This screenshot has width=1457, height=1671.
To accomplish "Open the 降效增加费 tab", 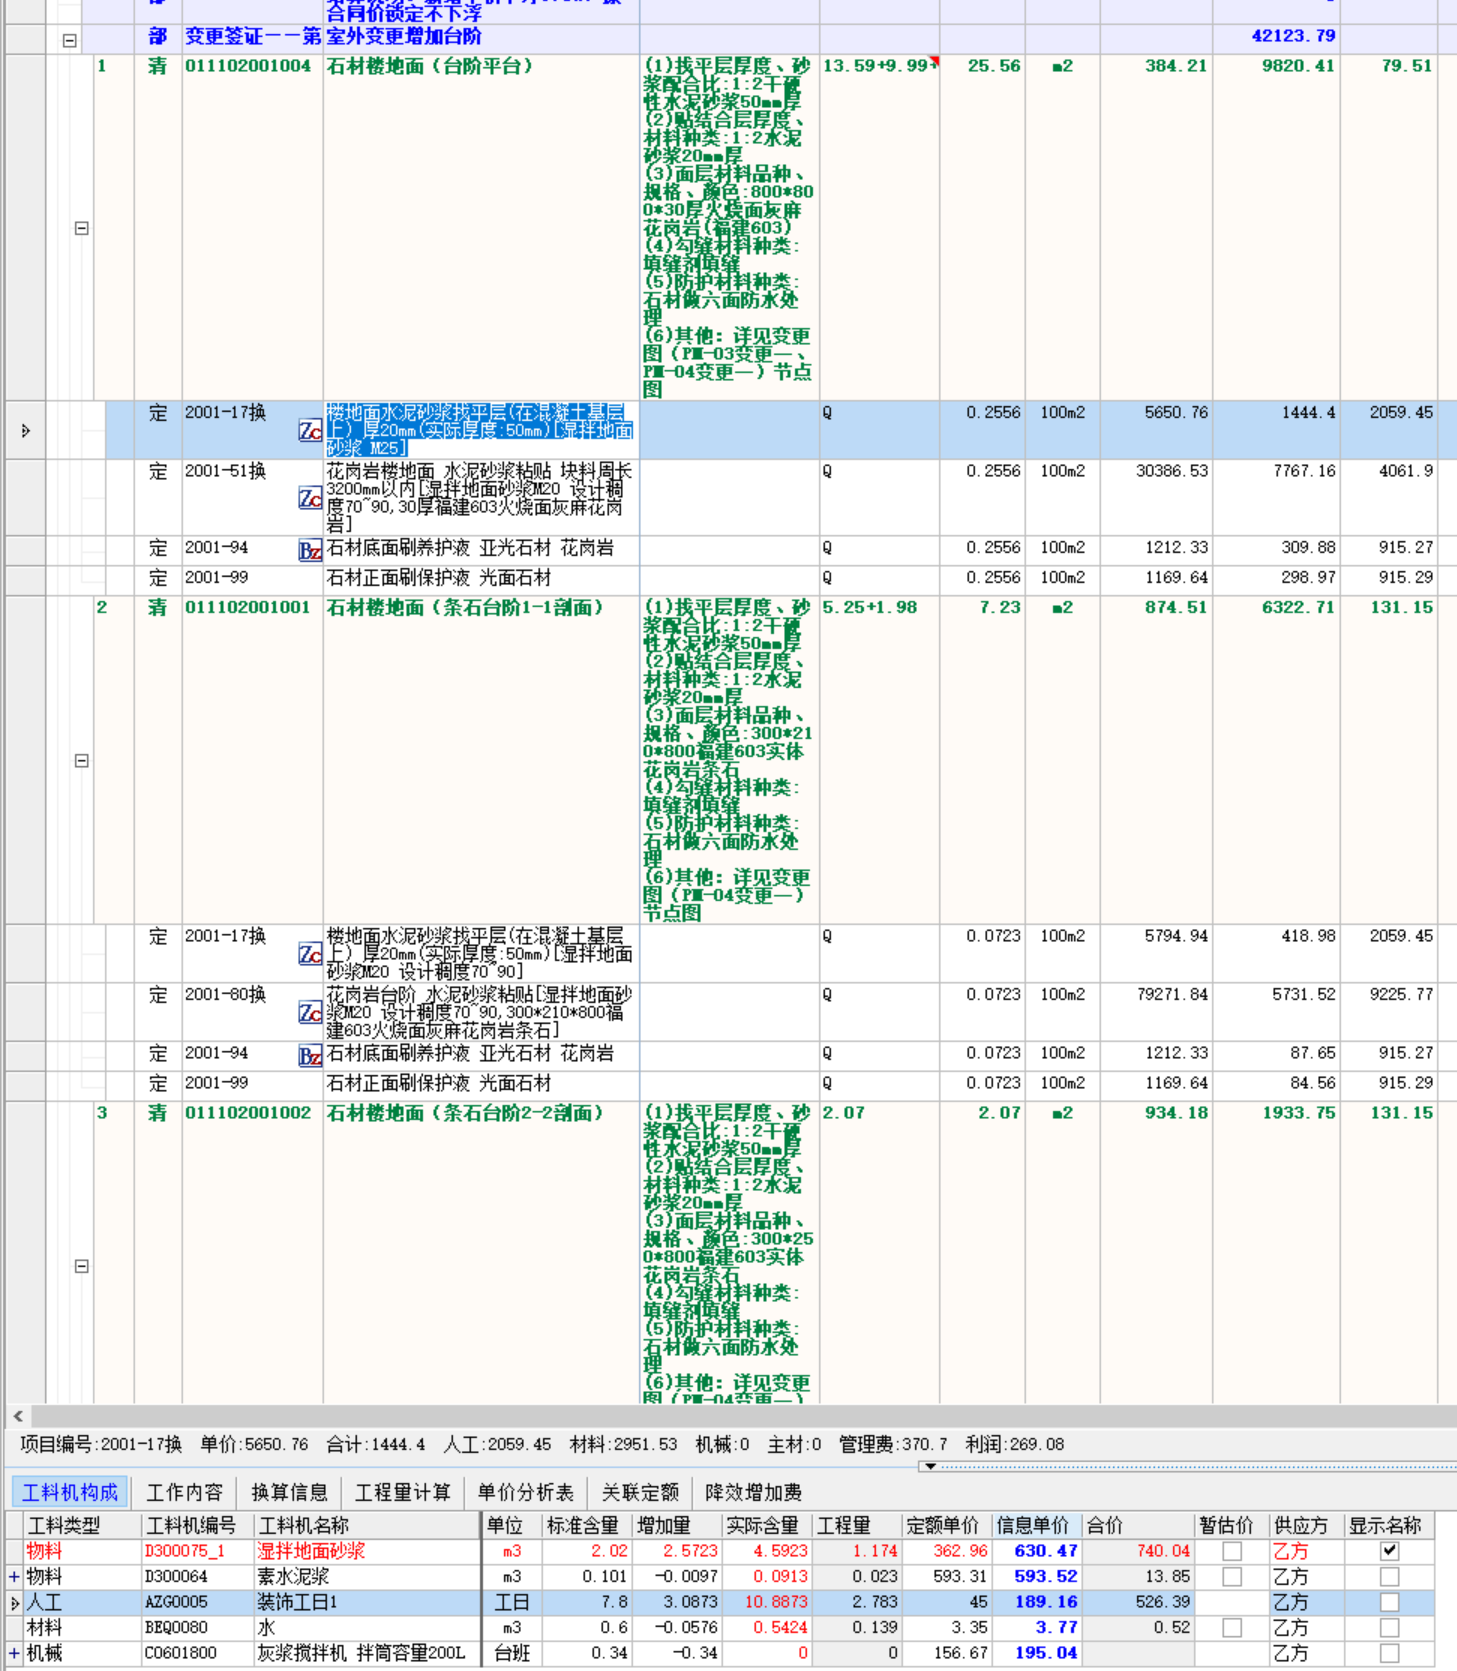I will pos(753,1492).
